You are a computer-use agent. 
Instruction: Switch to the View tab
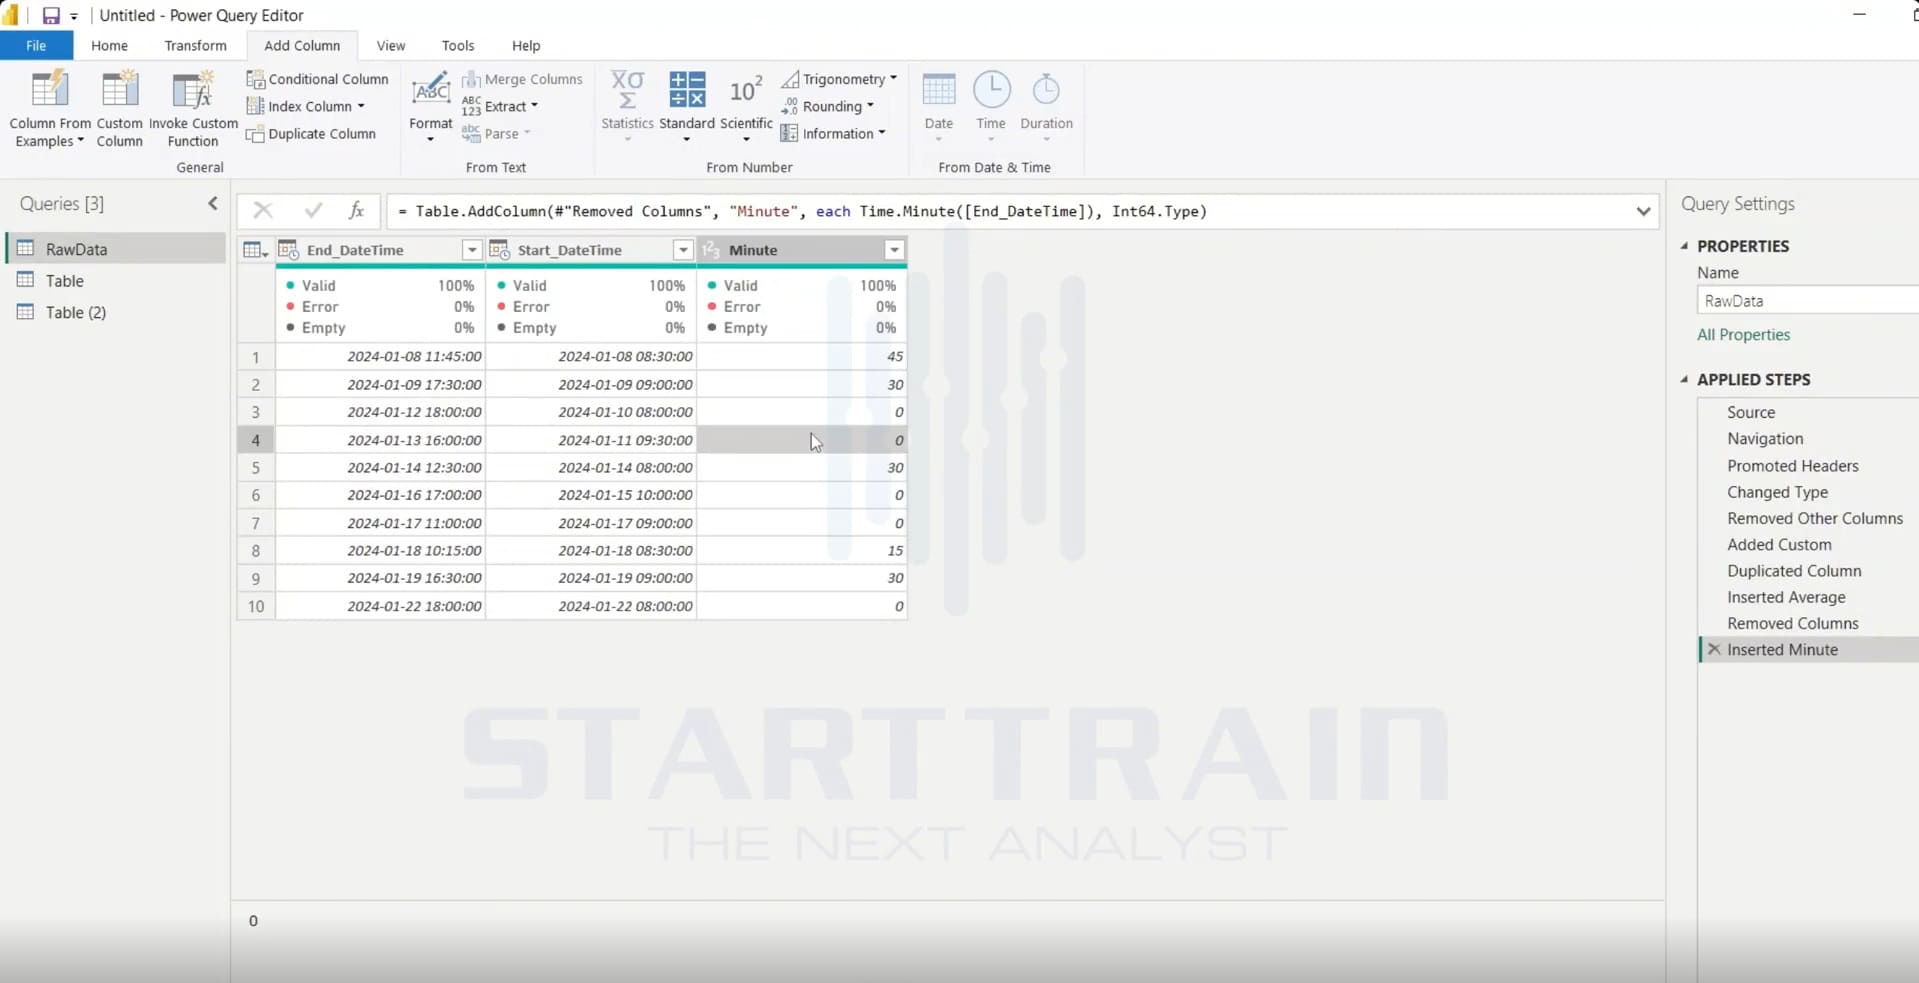(x=391, y=46)
